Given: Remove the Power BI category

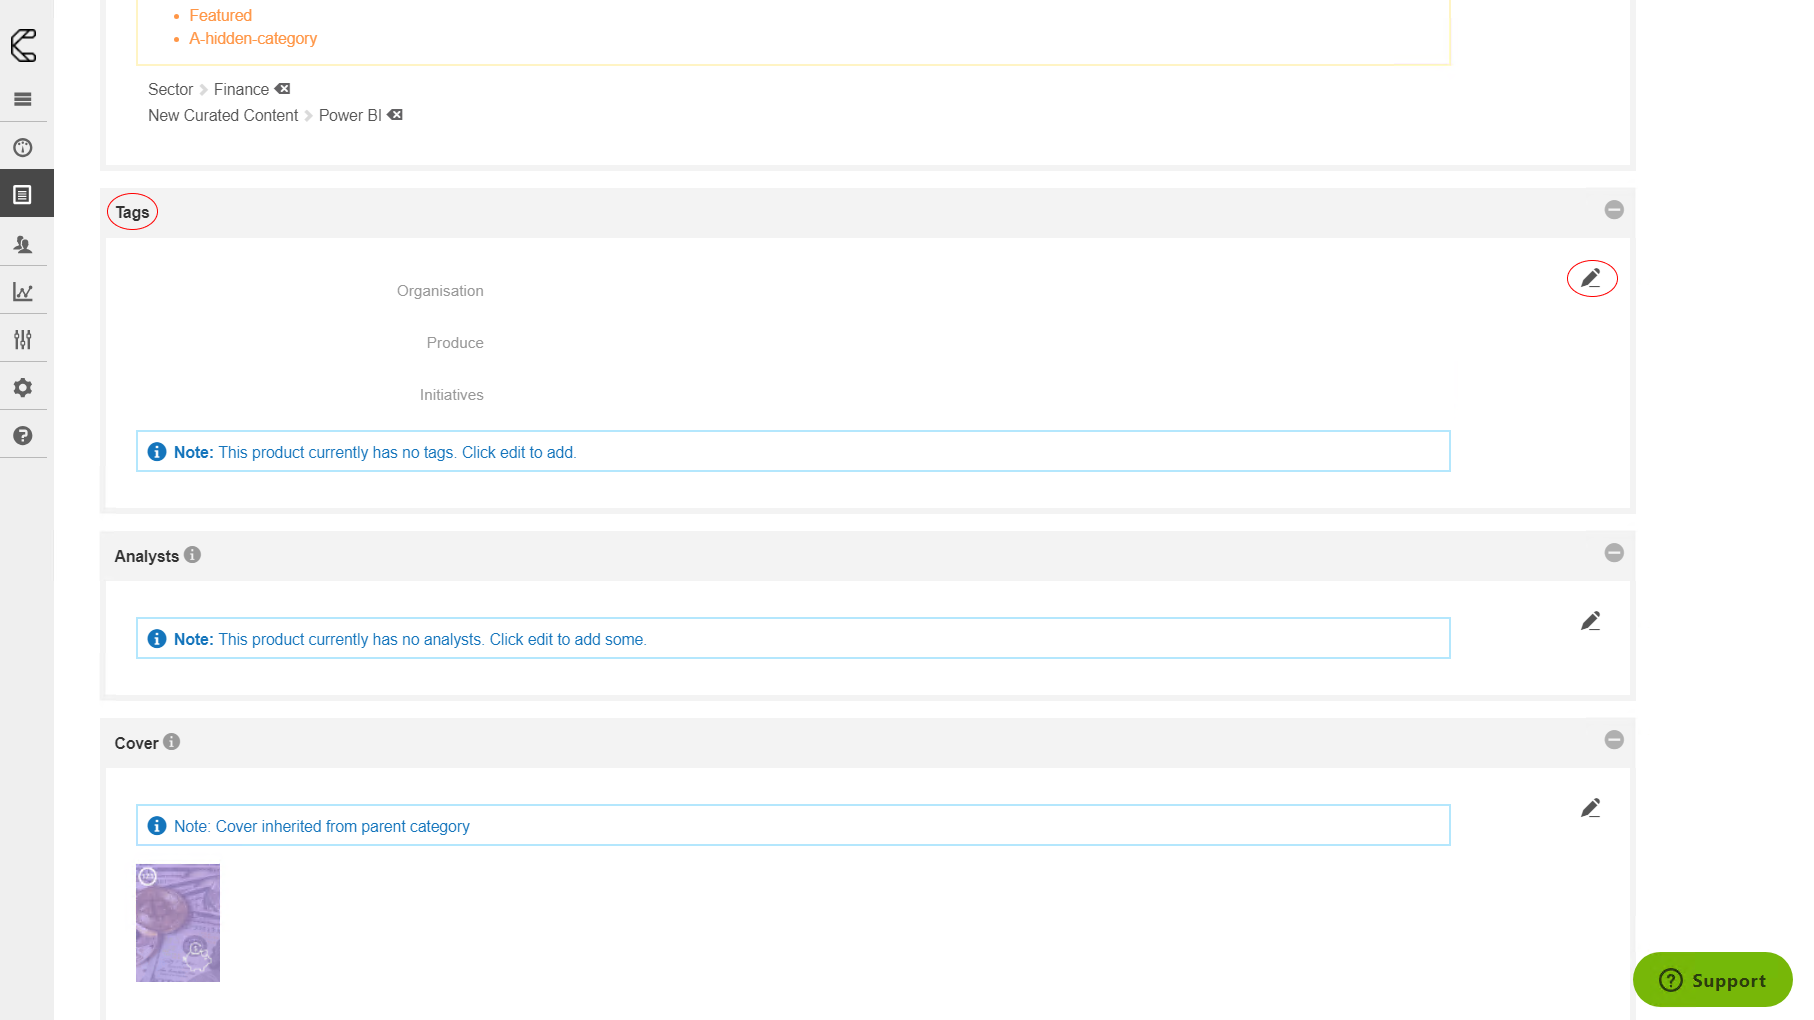Looking at the screenshot, I should coord(396,115).
